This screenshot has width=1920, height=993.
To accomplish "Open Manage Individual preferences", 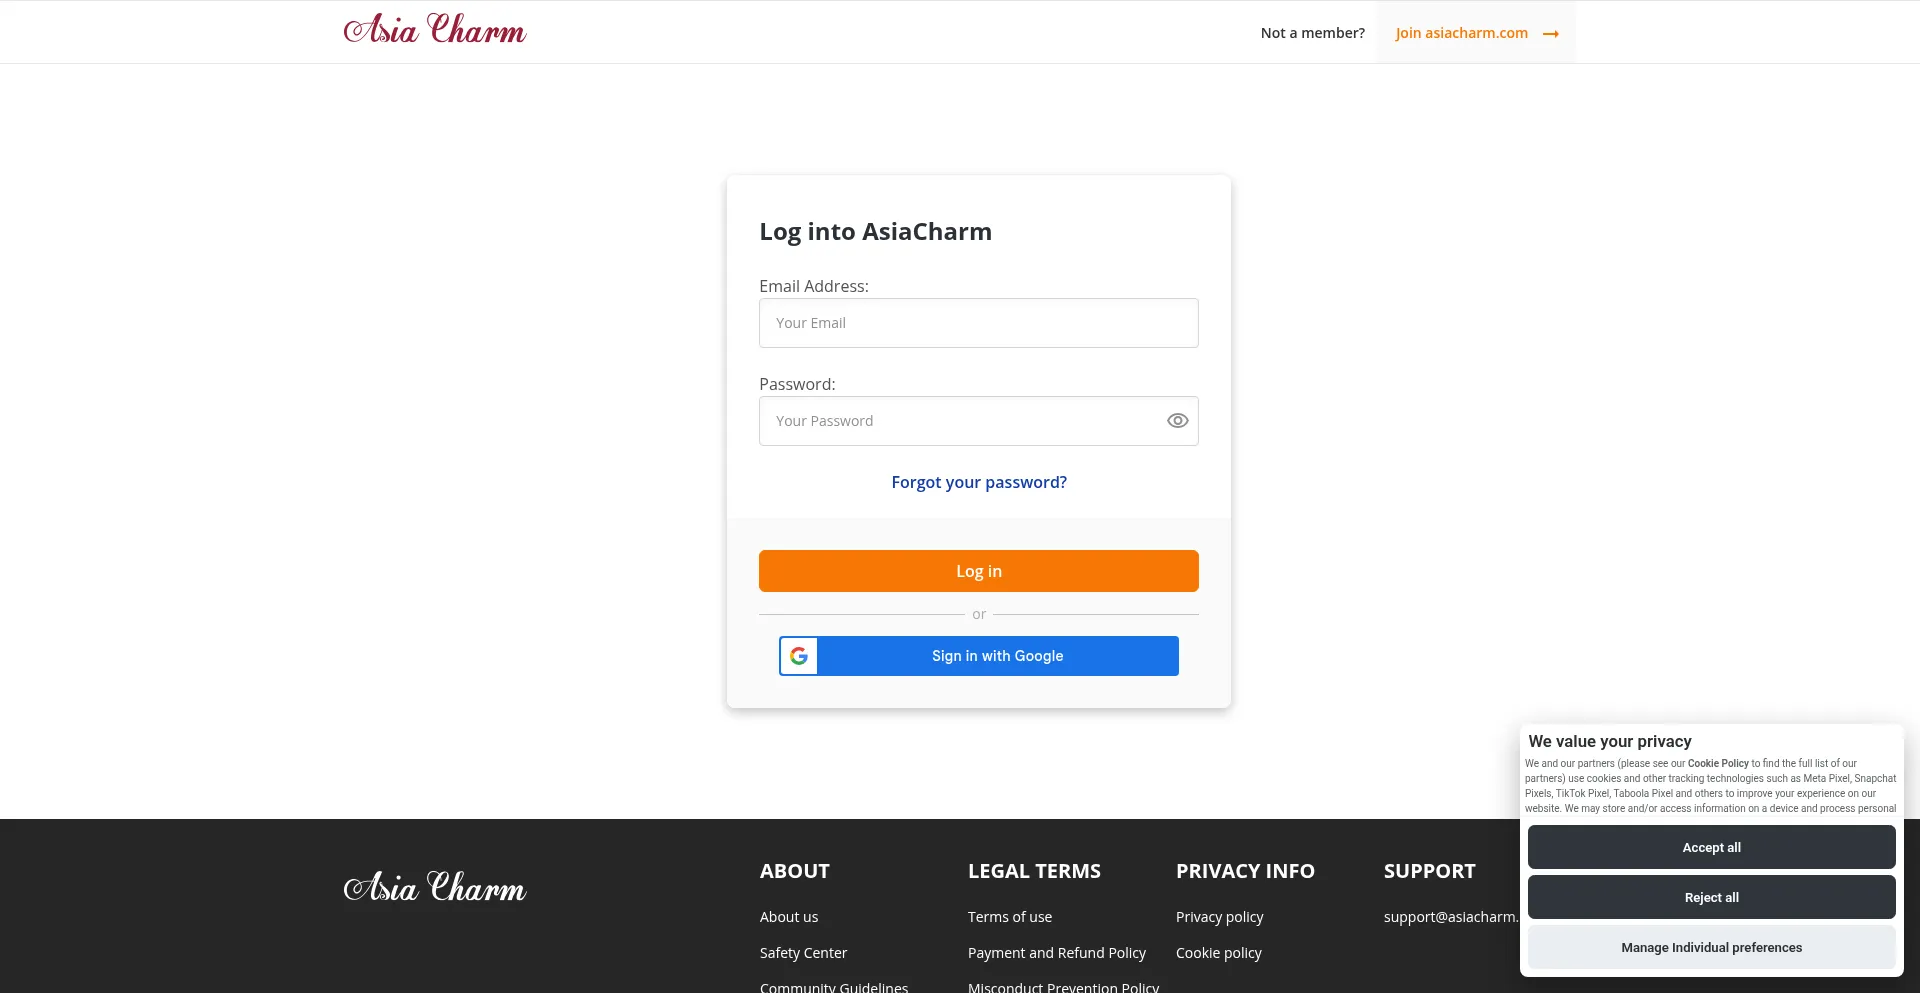I will 1712,947.
